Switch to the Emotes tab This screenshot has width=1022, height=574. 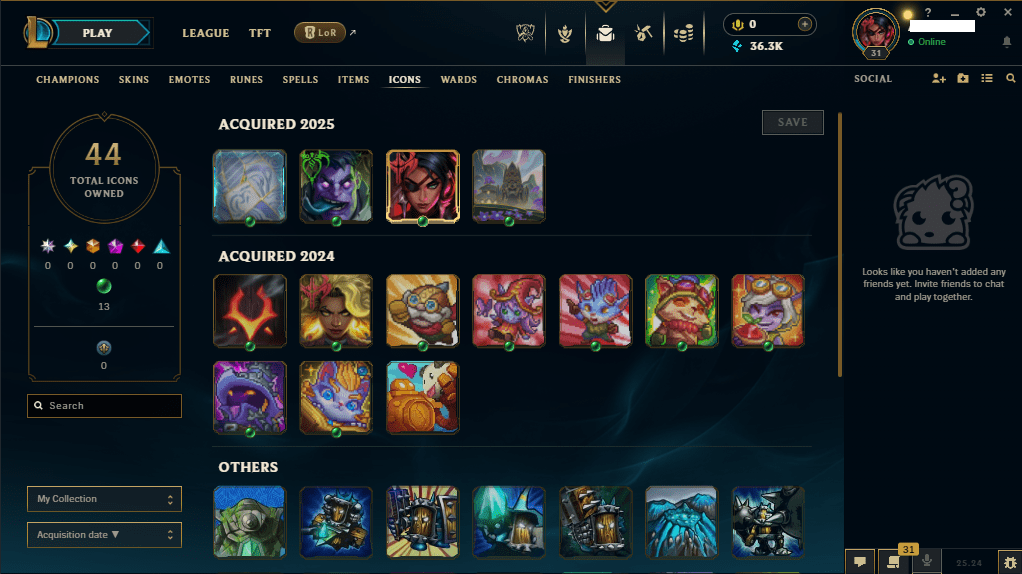pos(189,79)
